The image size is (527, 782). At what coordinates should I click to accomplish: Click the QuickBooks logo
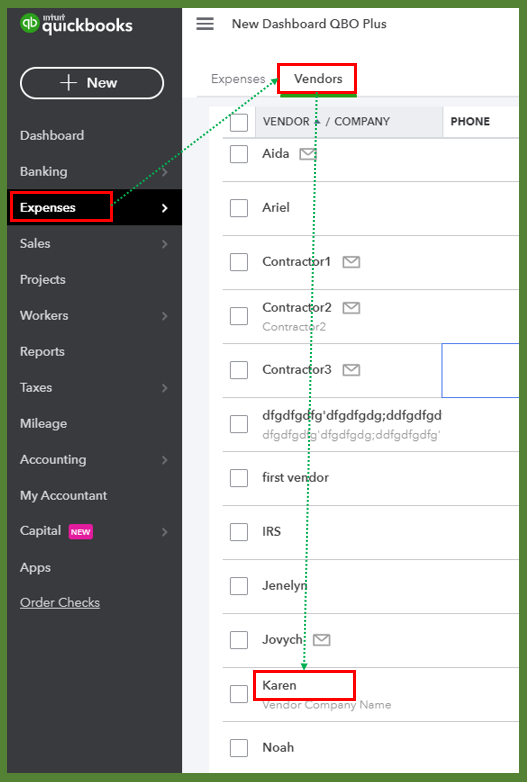click(x=76, y=24)
